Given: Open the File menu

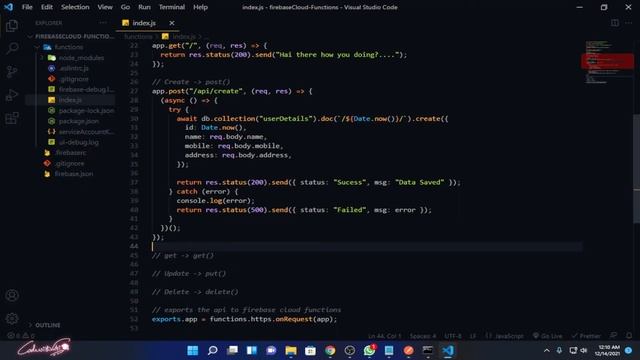Looking at the screenshot, I should (x=27, y=7).
